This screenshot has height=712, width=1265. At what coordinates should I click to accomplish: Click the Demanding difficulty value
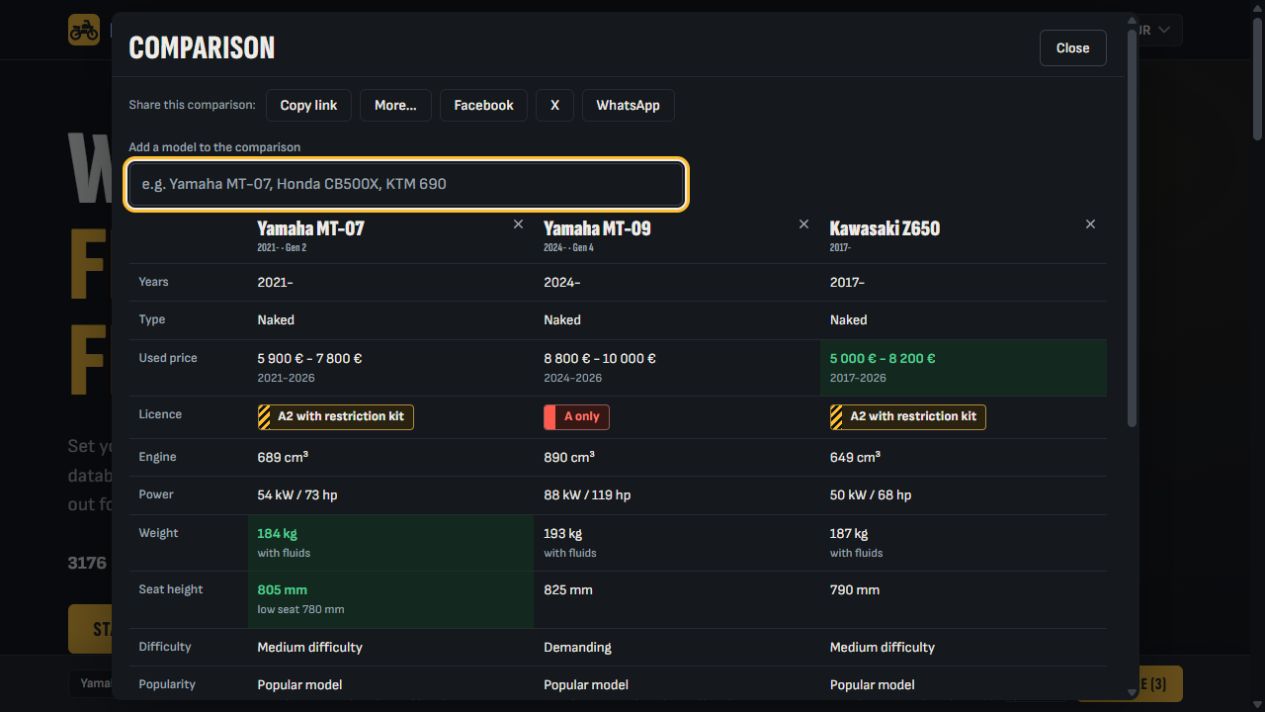point(577,647)
